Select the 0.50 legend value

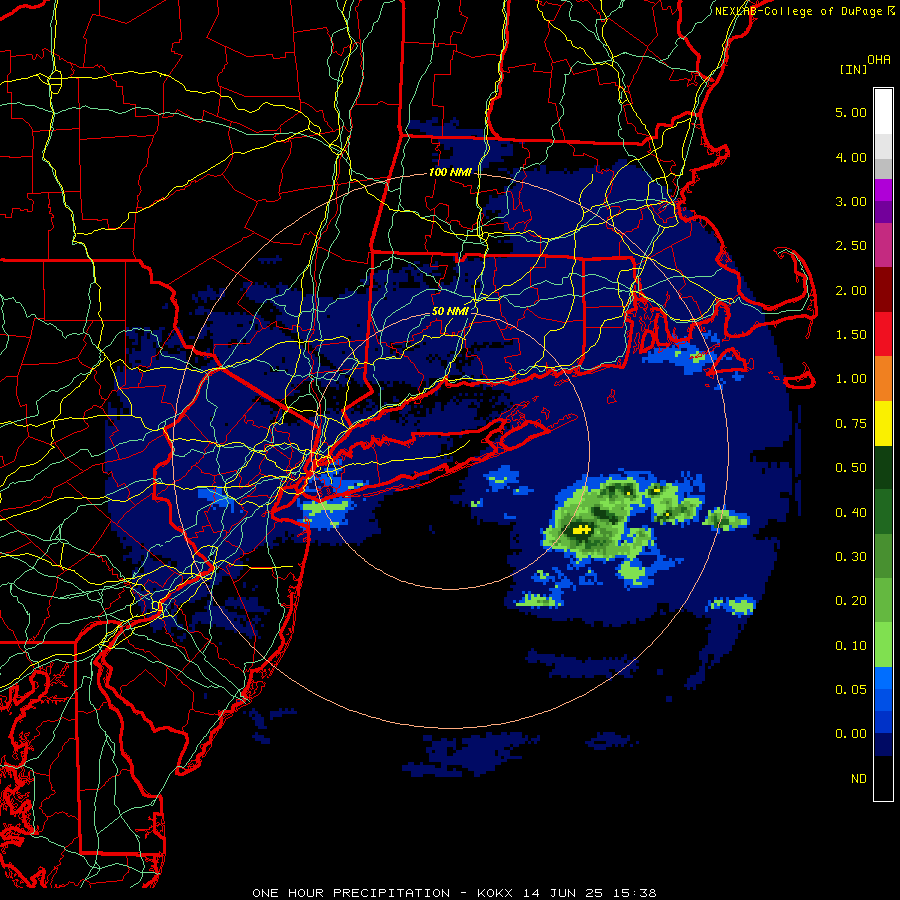[x=851, y=468]
